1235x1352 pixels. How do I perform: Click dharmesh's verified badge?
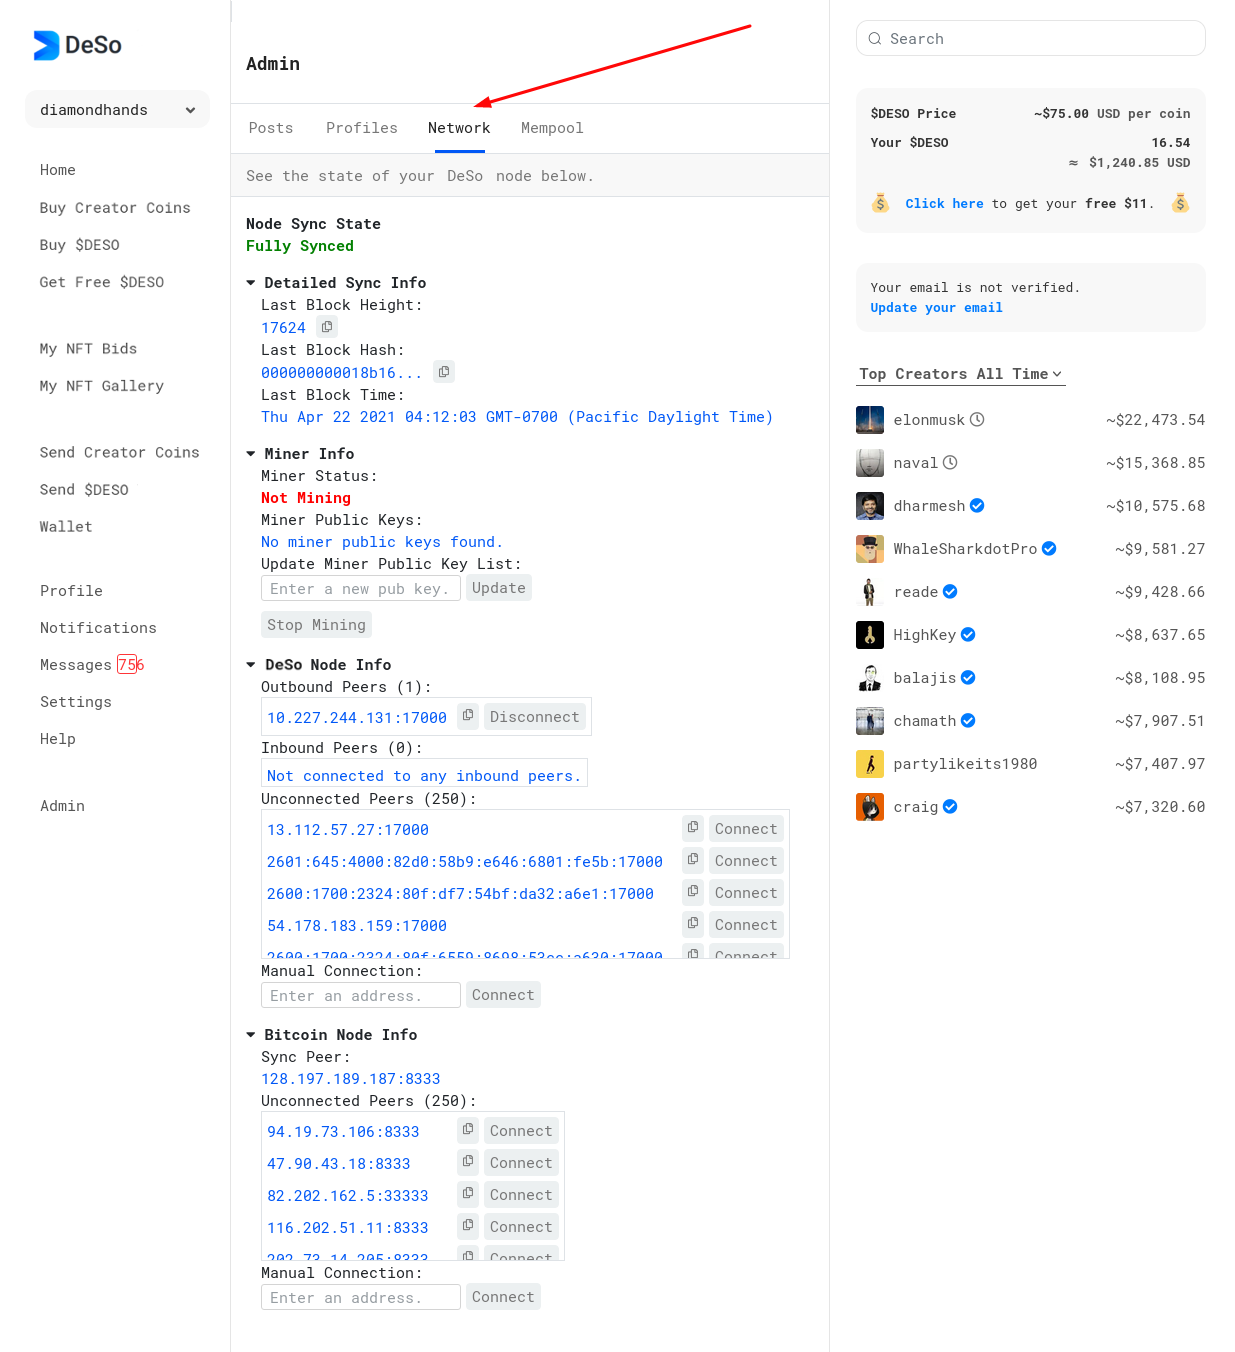(977, 506)
